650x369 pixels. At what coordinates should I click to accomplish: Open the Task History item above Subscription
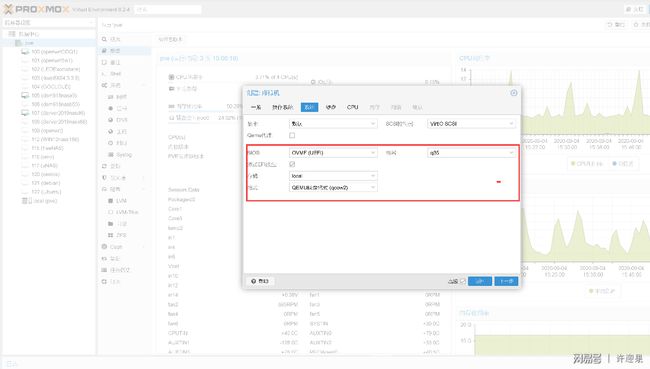coord(116,270)
